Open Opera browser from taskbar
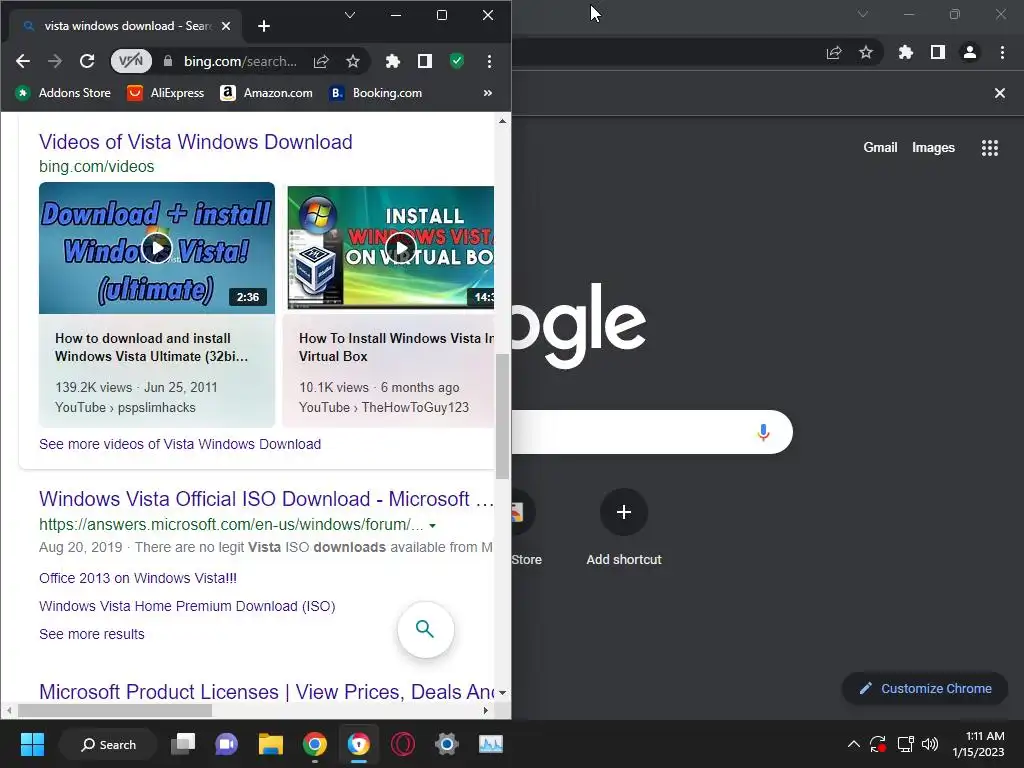 tap(403, 744)
